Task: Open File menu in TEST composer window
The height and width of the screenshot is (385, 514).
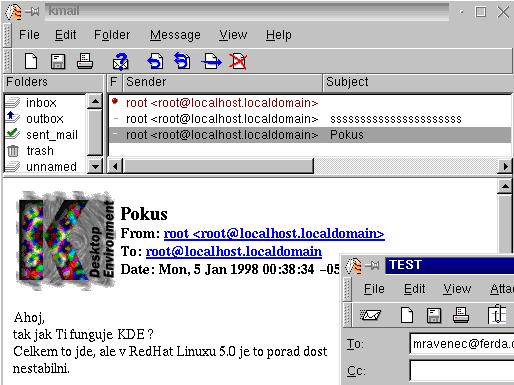Action: tap(374, 289)
